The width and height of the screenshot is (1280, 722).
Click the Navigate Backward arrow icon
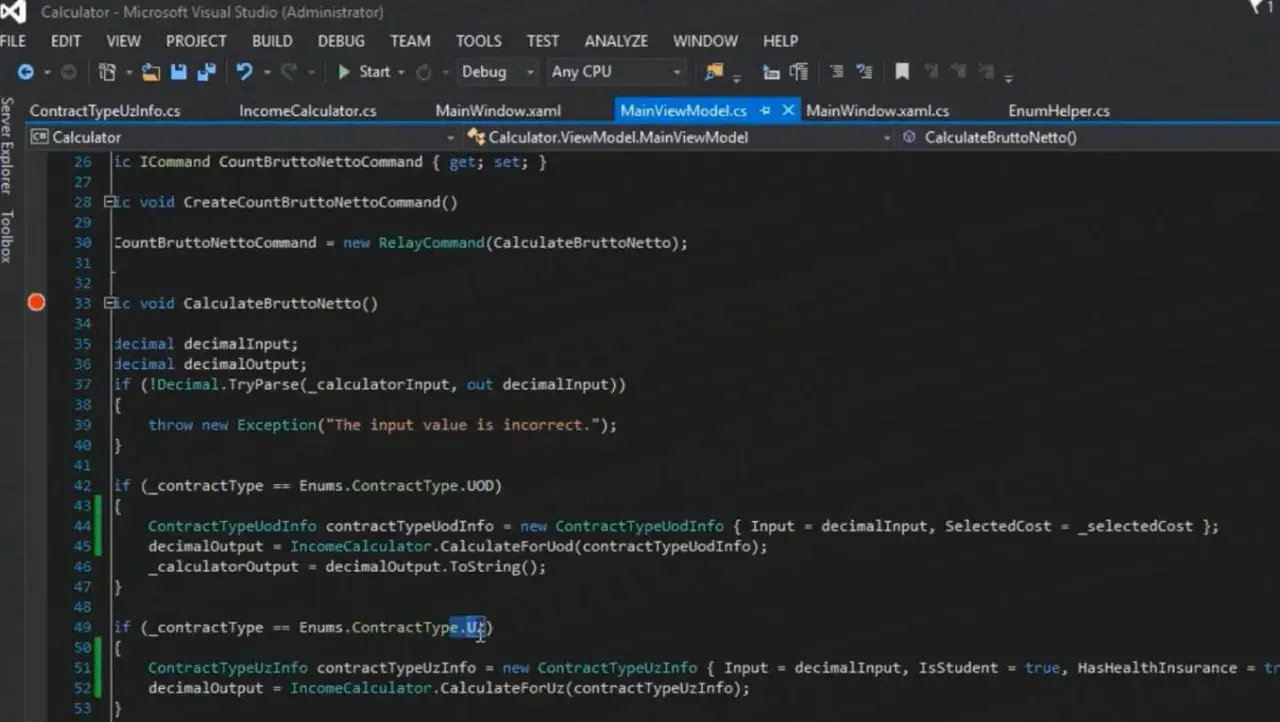(25, 72)
